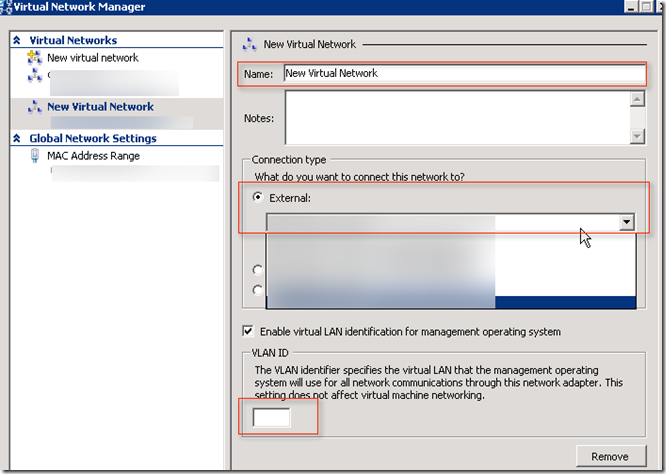The image size is (666, 474).
Task: Click the network icon in the right panel header
Action: pyautogui.click(x=250, y=45)
